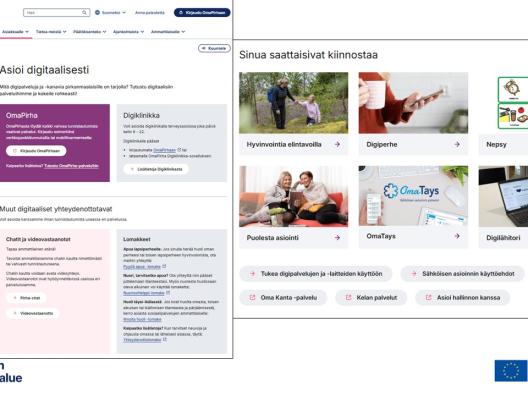Click the external-link icon after Nuortenhelppi lomake
This screenshot has height=396, width=528.
click(x=168, y=293)
